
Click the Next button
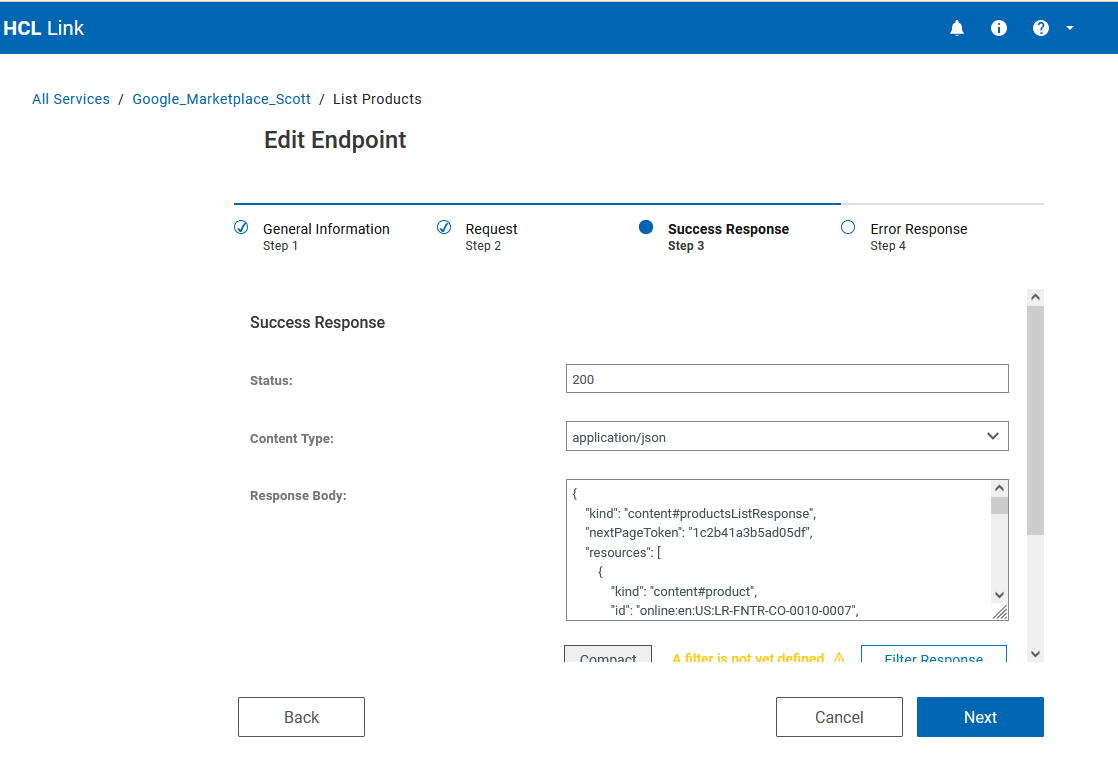980,717
